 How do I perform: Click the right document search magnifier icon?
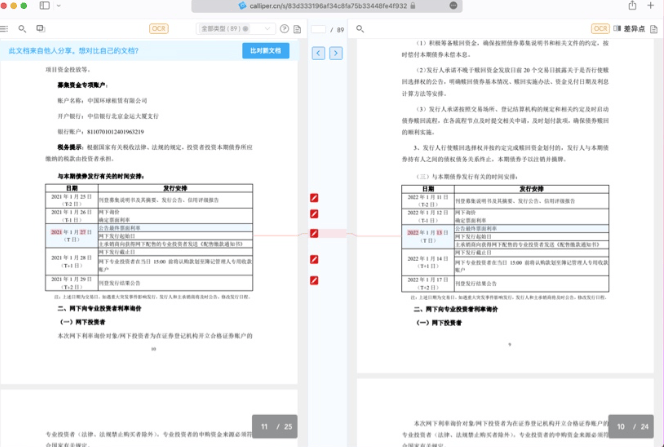point(361,29)
